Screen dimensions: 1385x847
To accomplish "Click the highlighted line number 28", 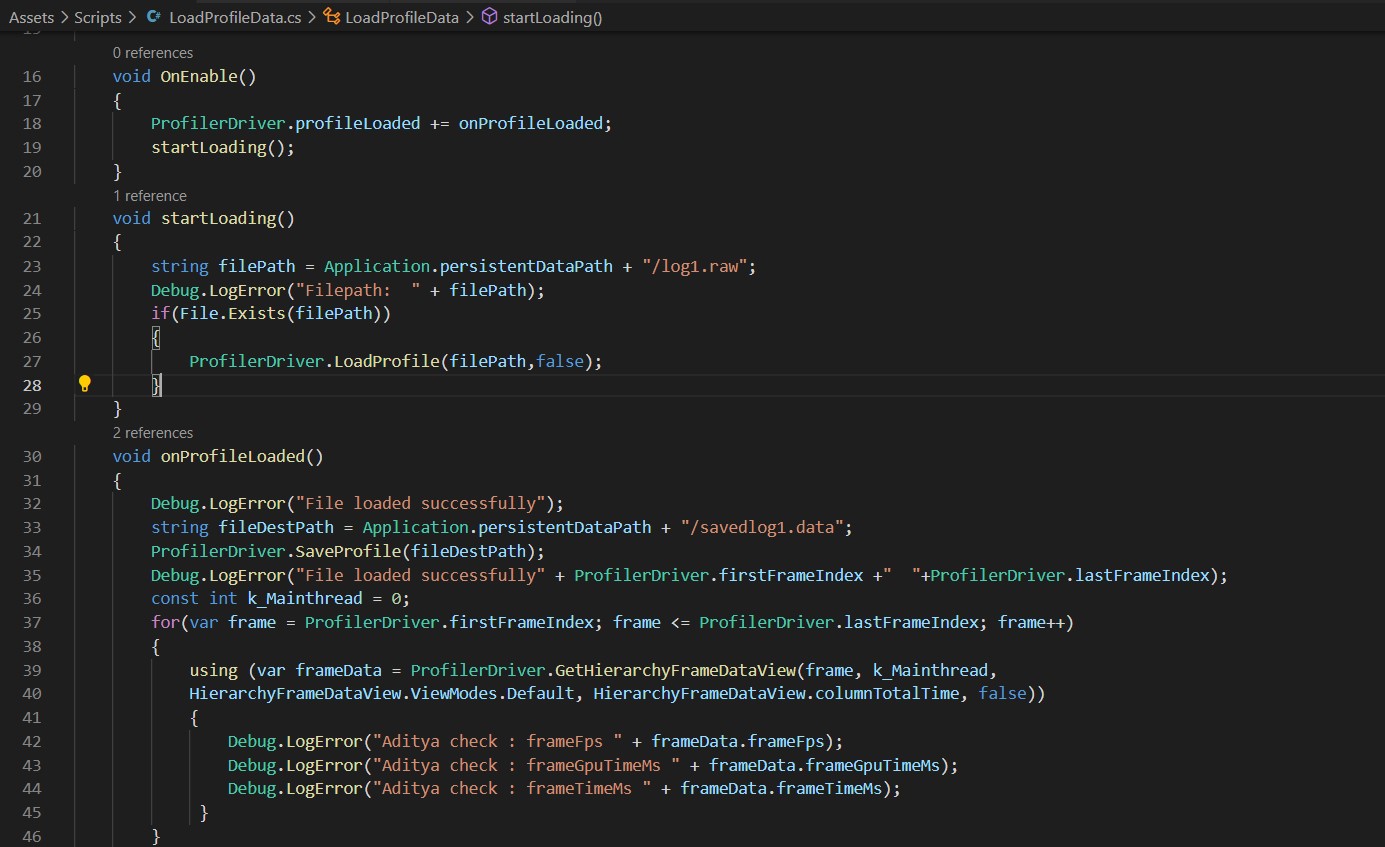I will (31, 385).
